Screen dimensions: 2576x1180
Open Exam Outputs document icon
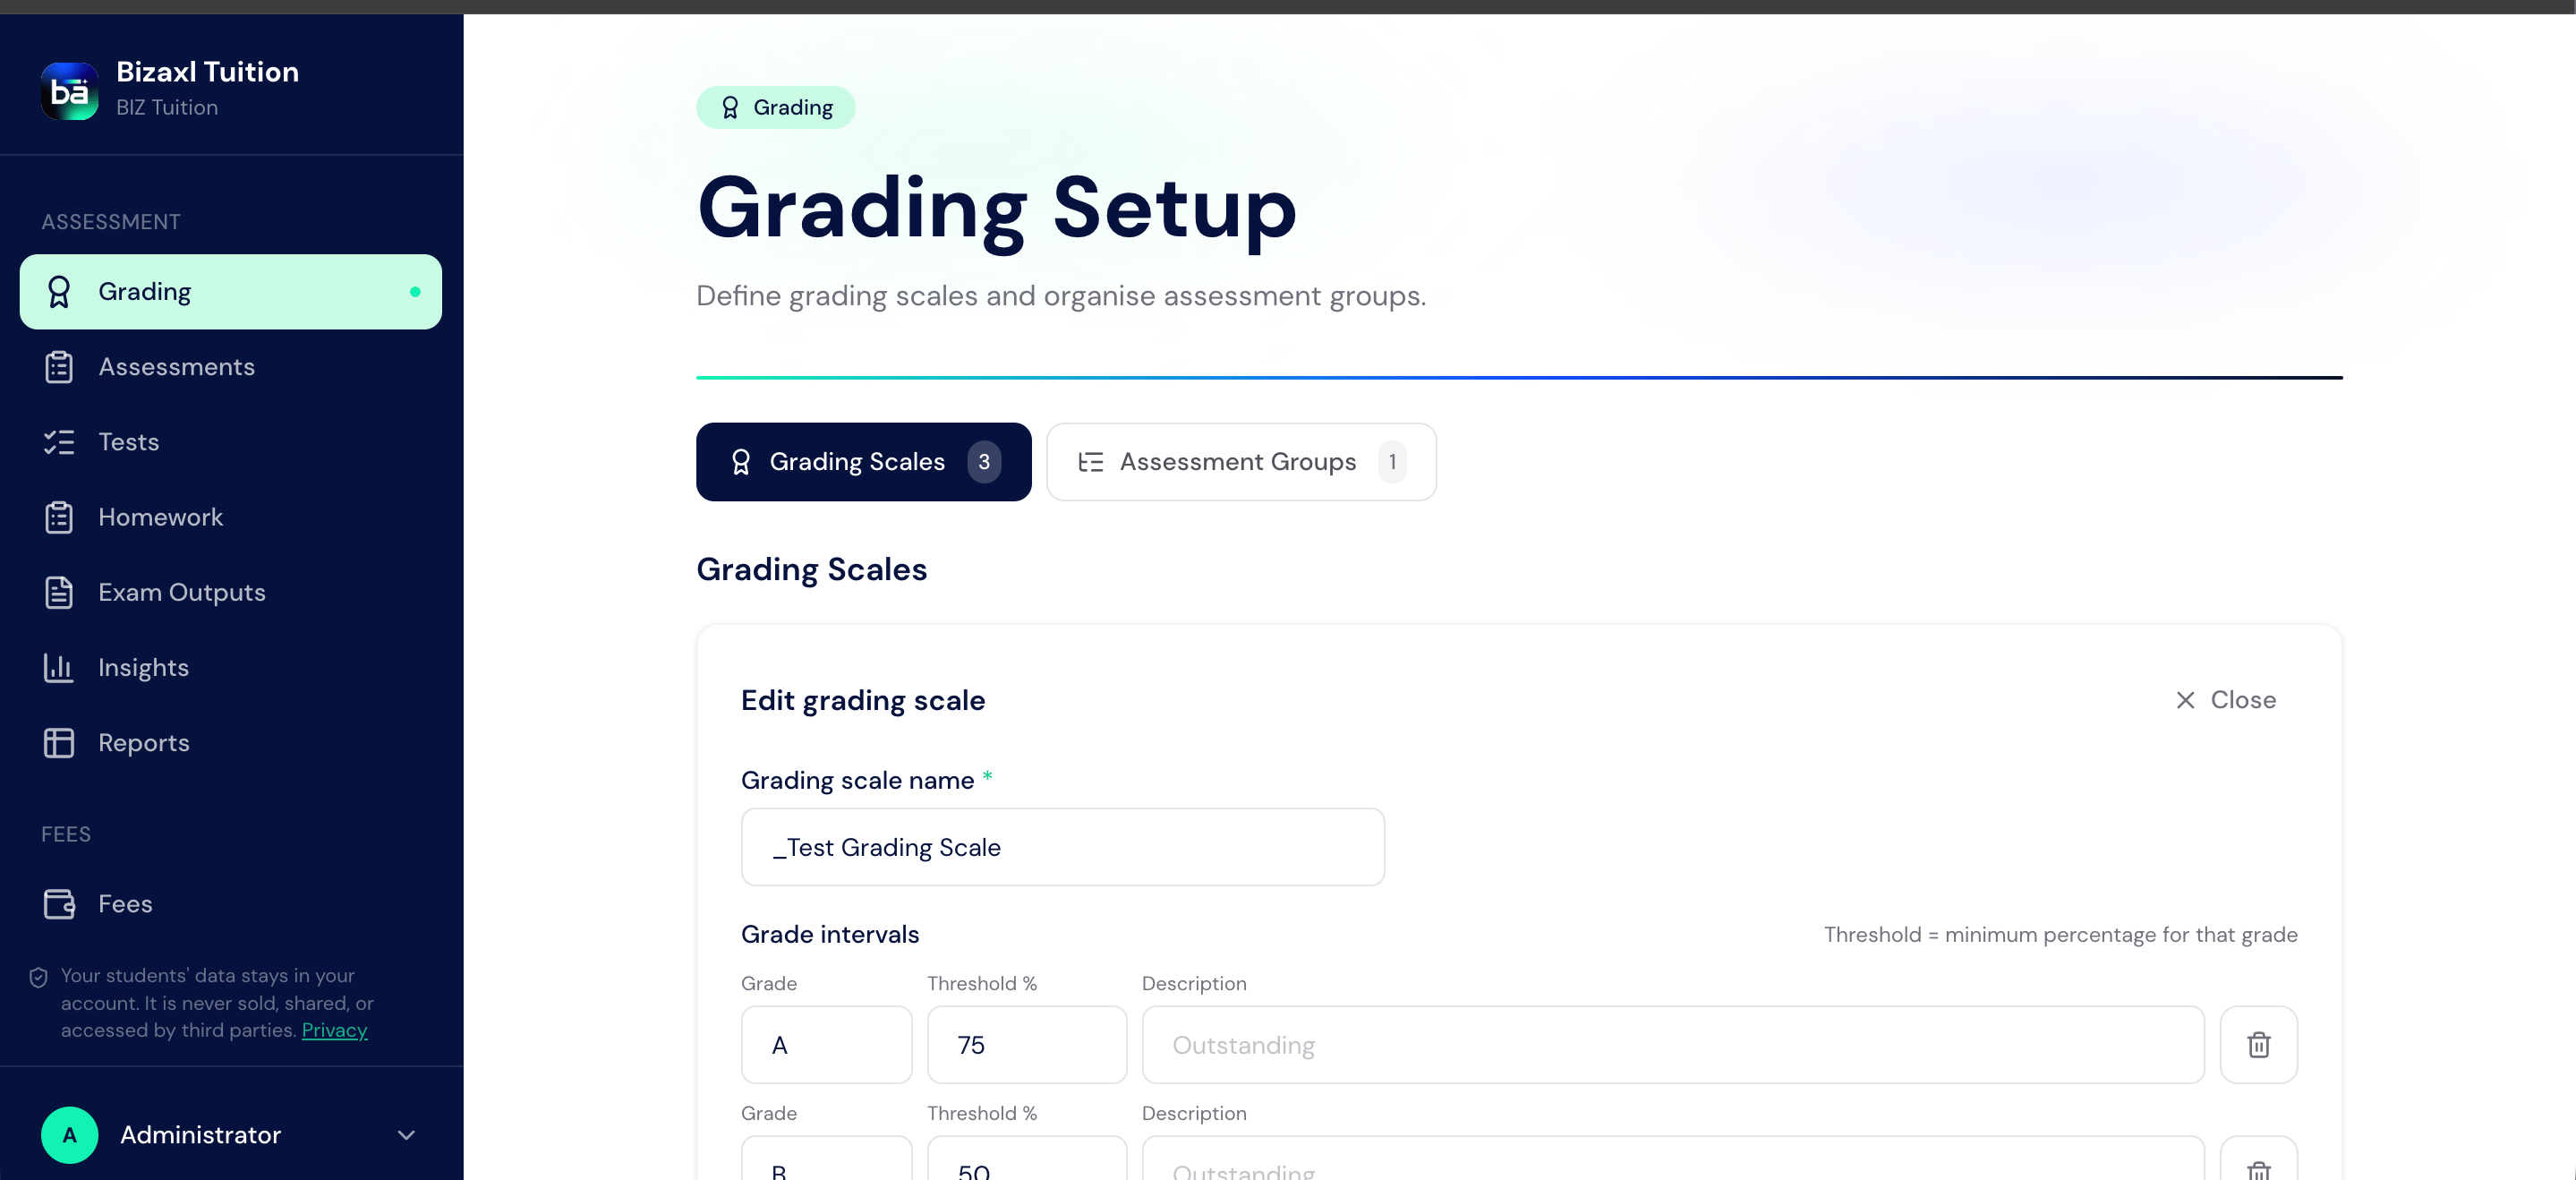pyautogui.click(x=59, y=592)
